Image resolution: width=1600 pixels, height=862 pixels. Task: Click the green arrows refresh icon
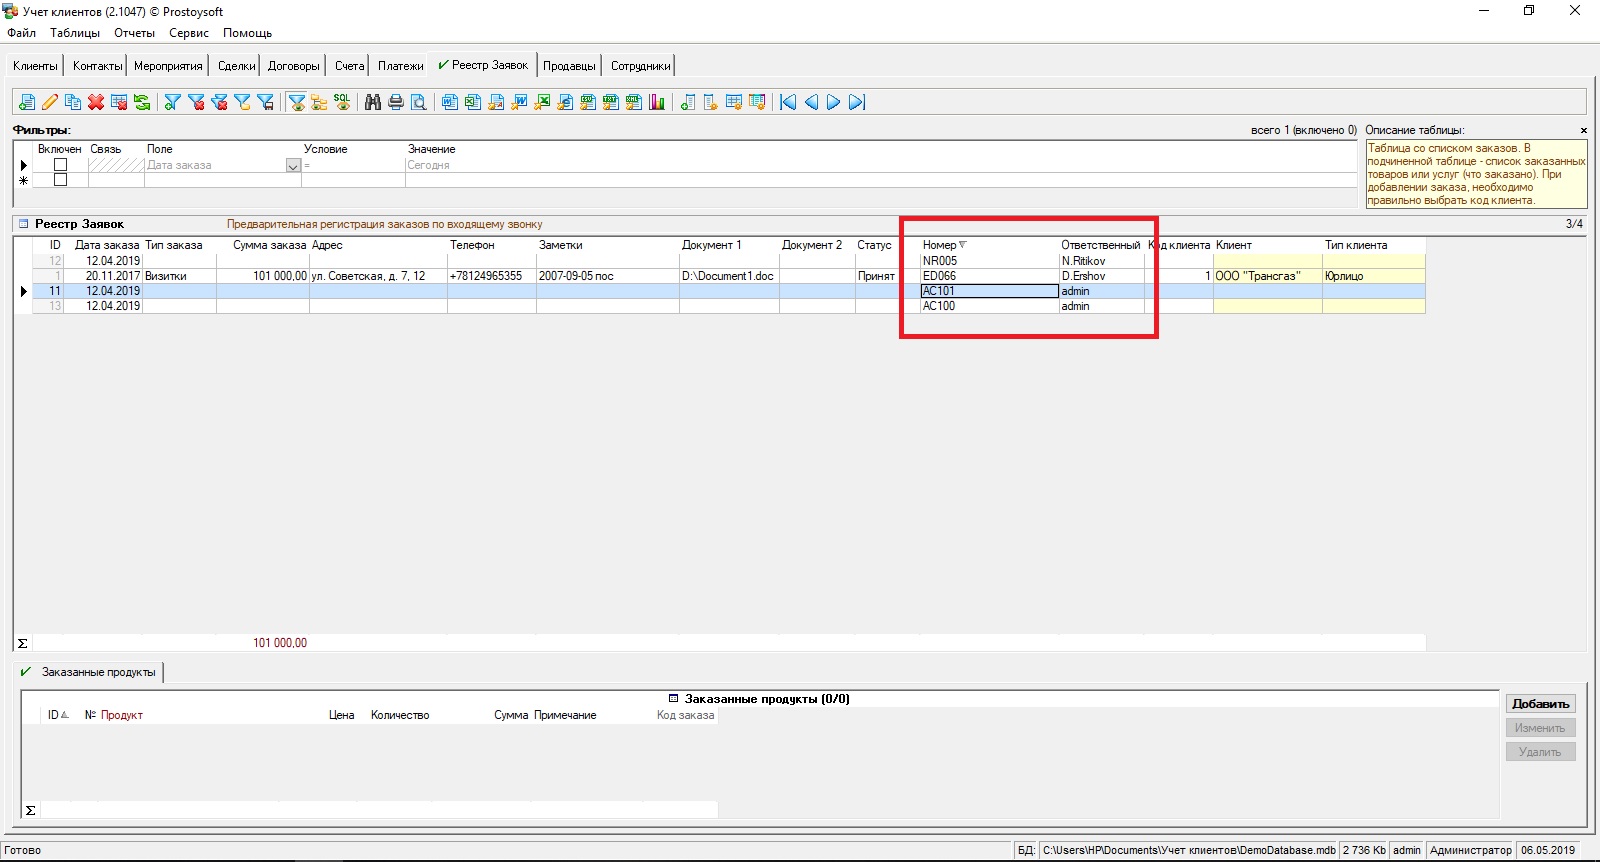(x=142, y=102)
